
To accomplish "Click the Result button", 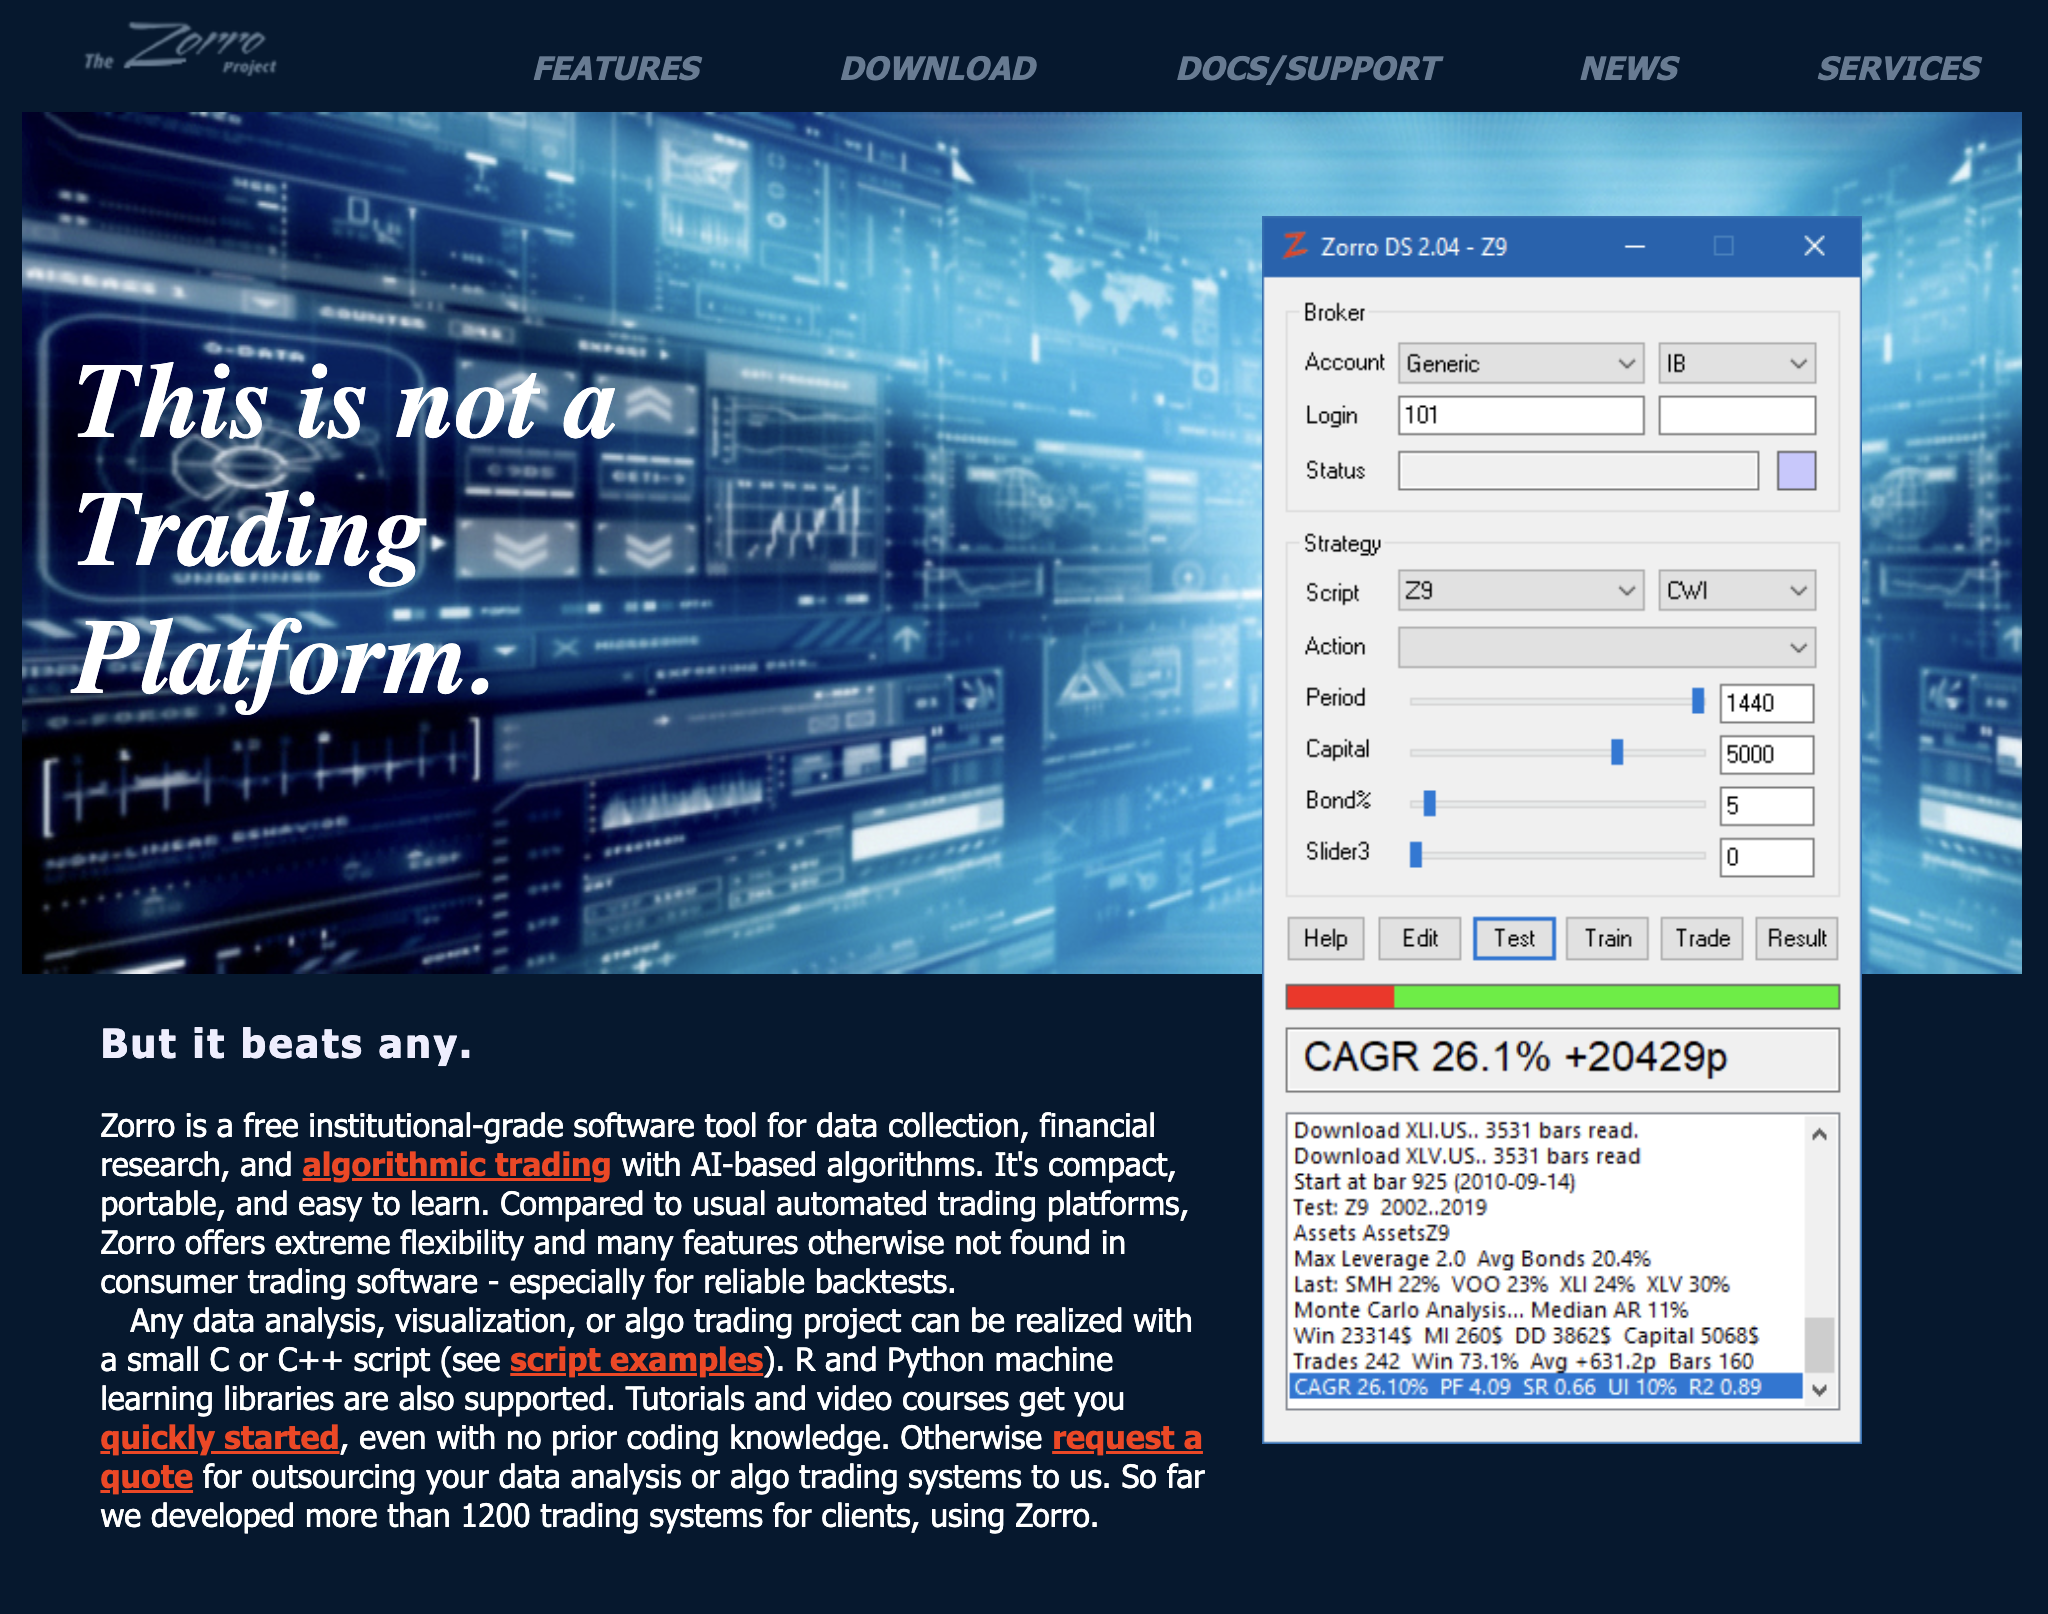I will 1796,938.
